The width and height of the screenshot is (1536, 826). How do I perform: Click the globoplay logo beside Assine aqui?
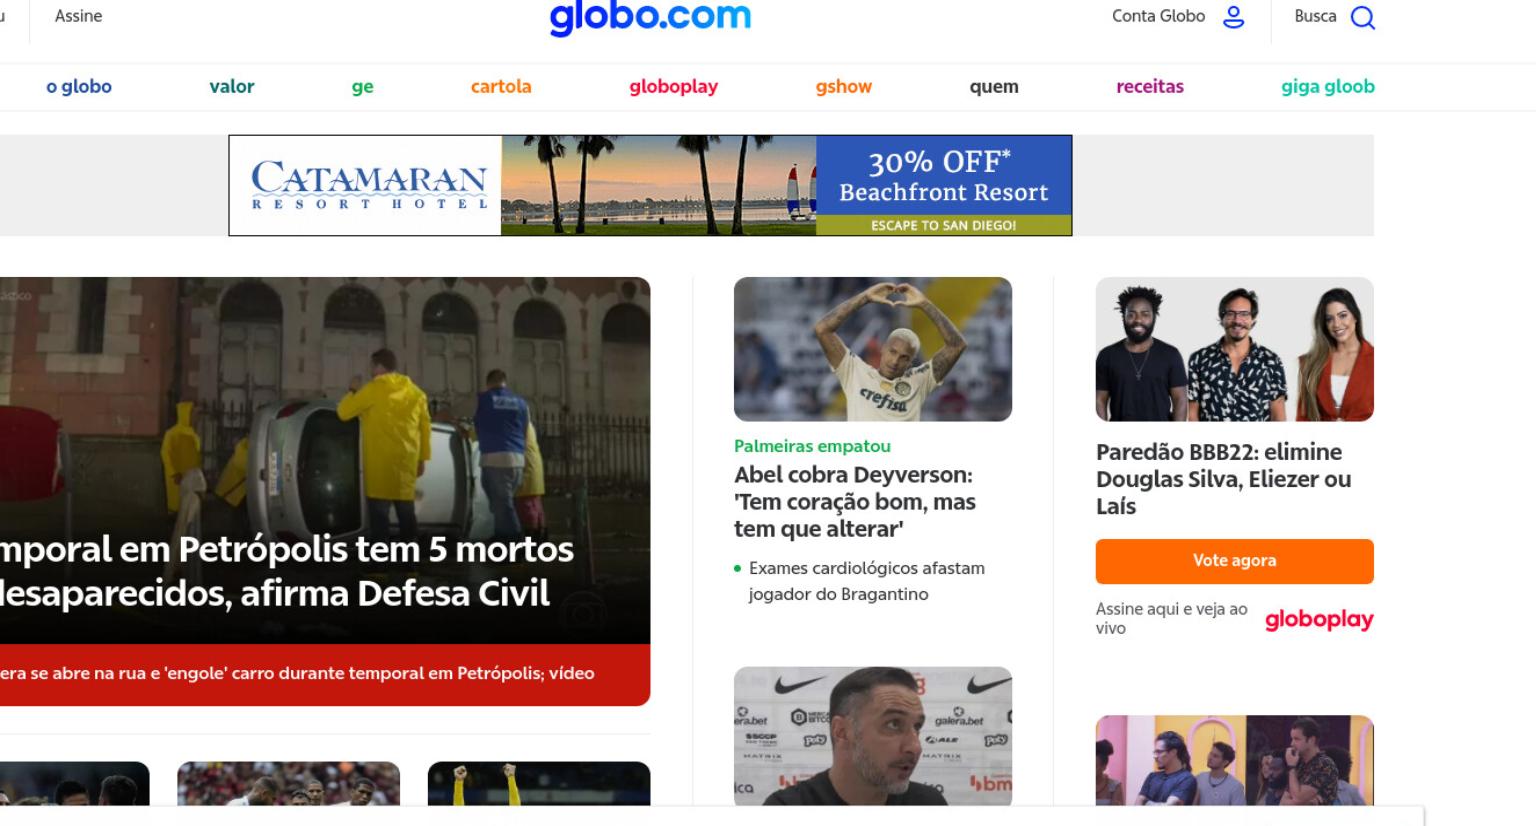[x=1319, y=619]
